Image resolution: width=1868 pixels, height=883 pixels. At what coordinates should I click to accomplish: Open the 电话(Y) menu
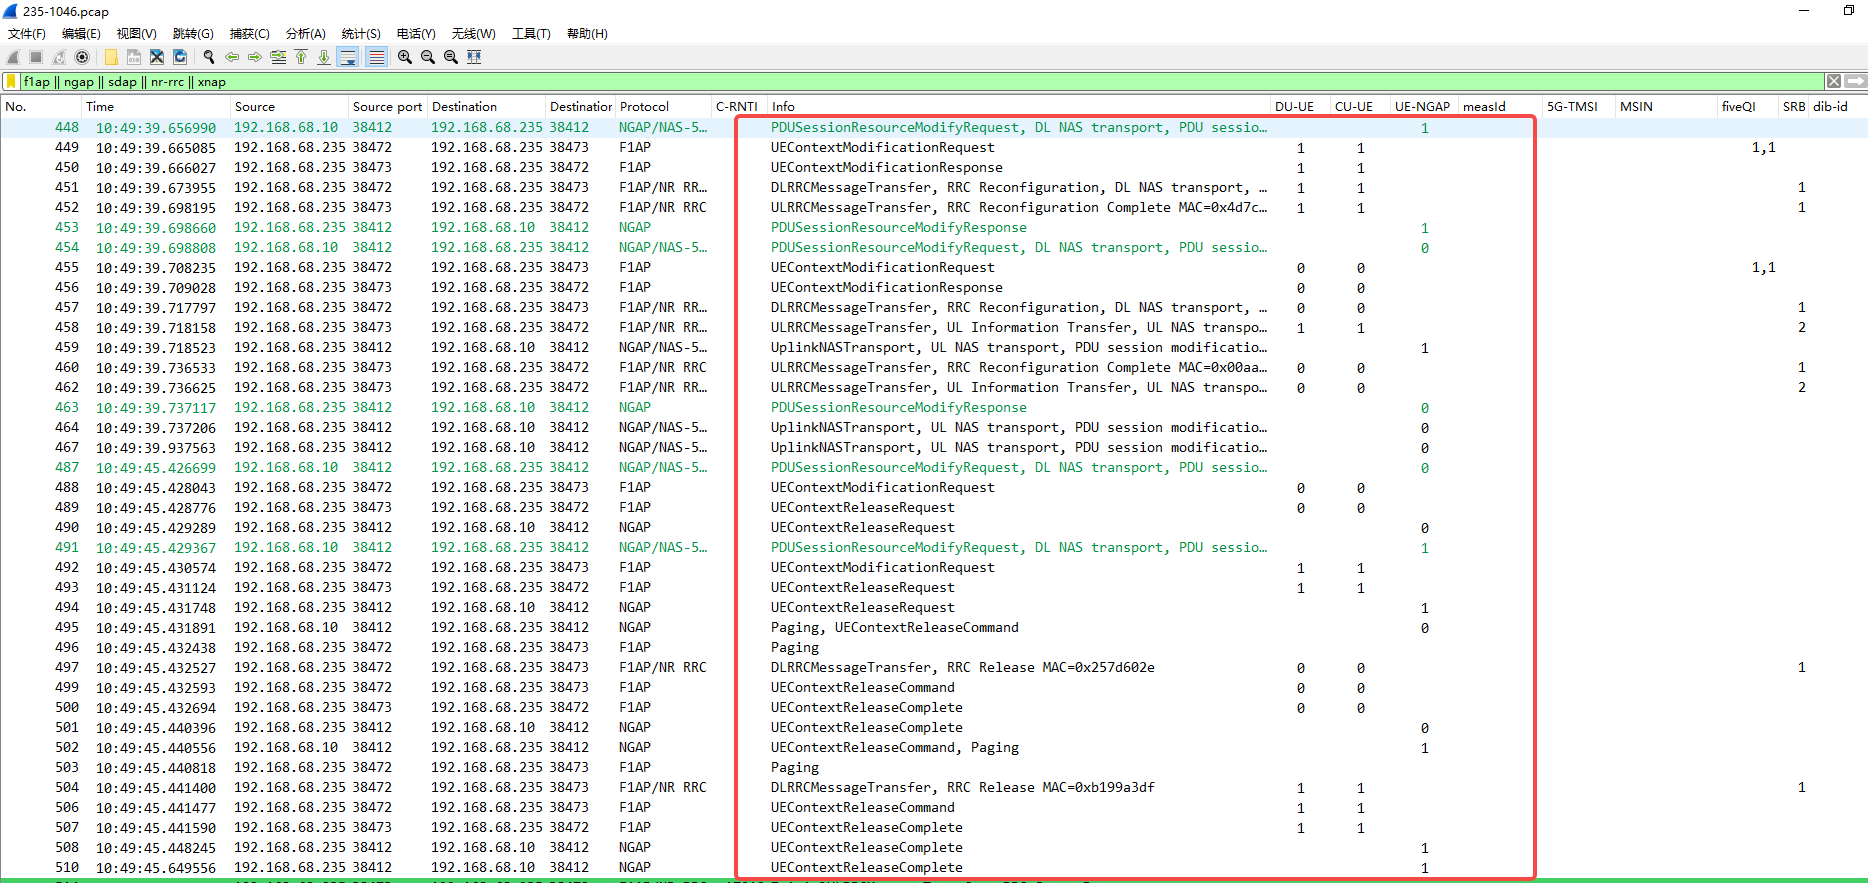tap(416, 34)
